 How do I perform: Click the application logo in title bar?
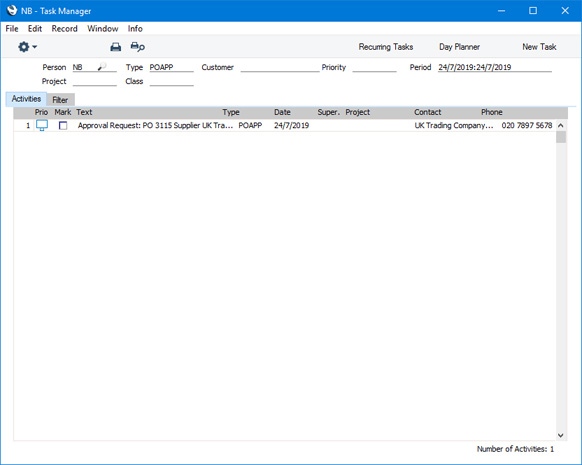tap(12, 10)
